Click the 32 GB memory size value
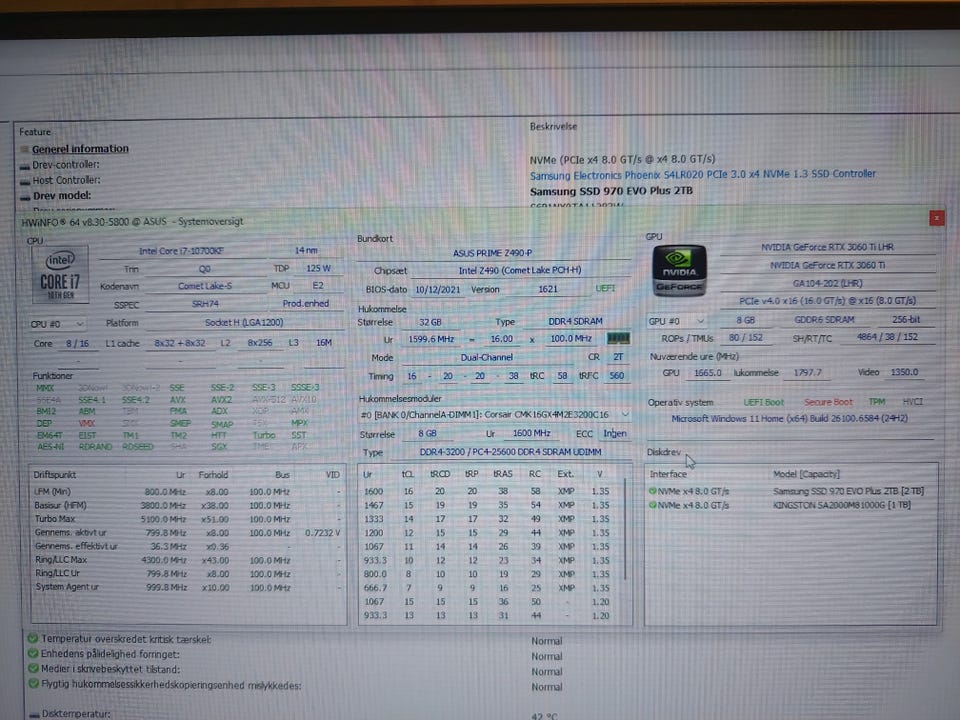 (430, 322)
